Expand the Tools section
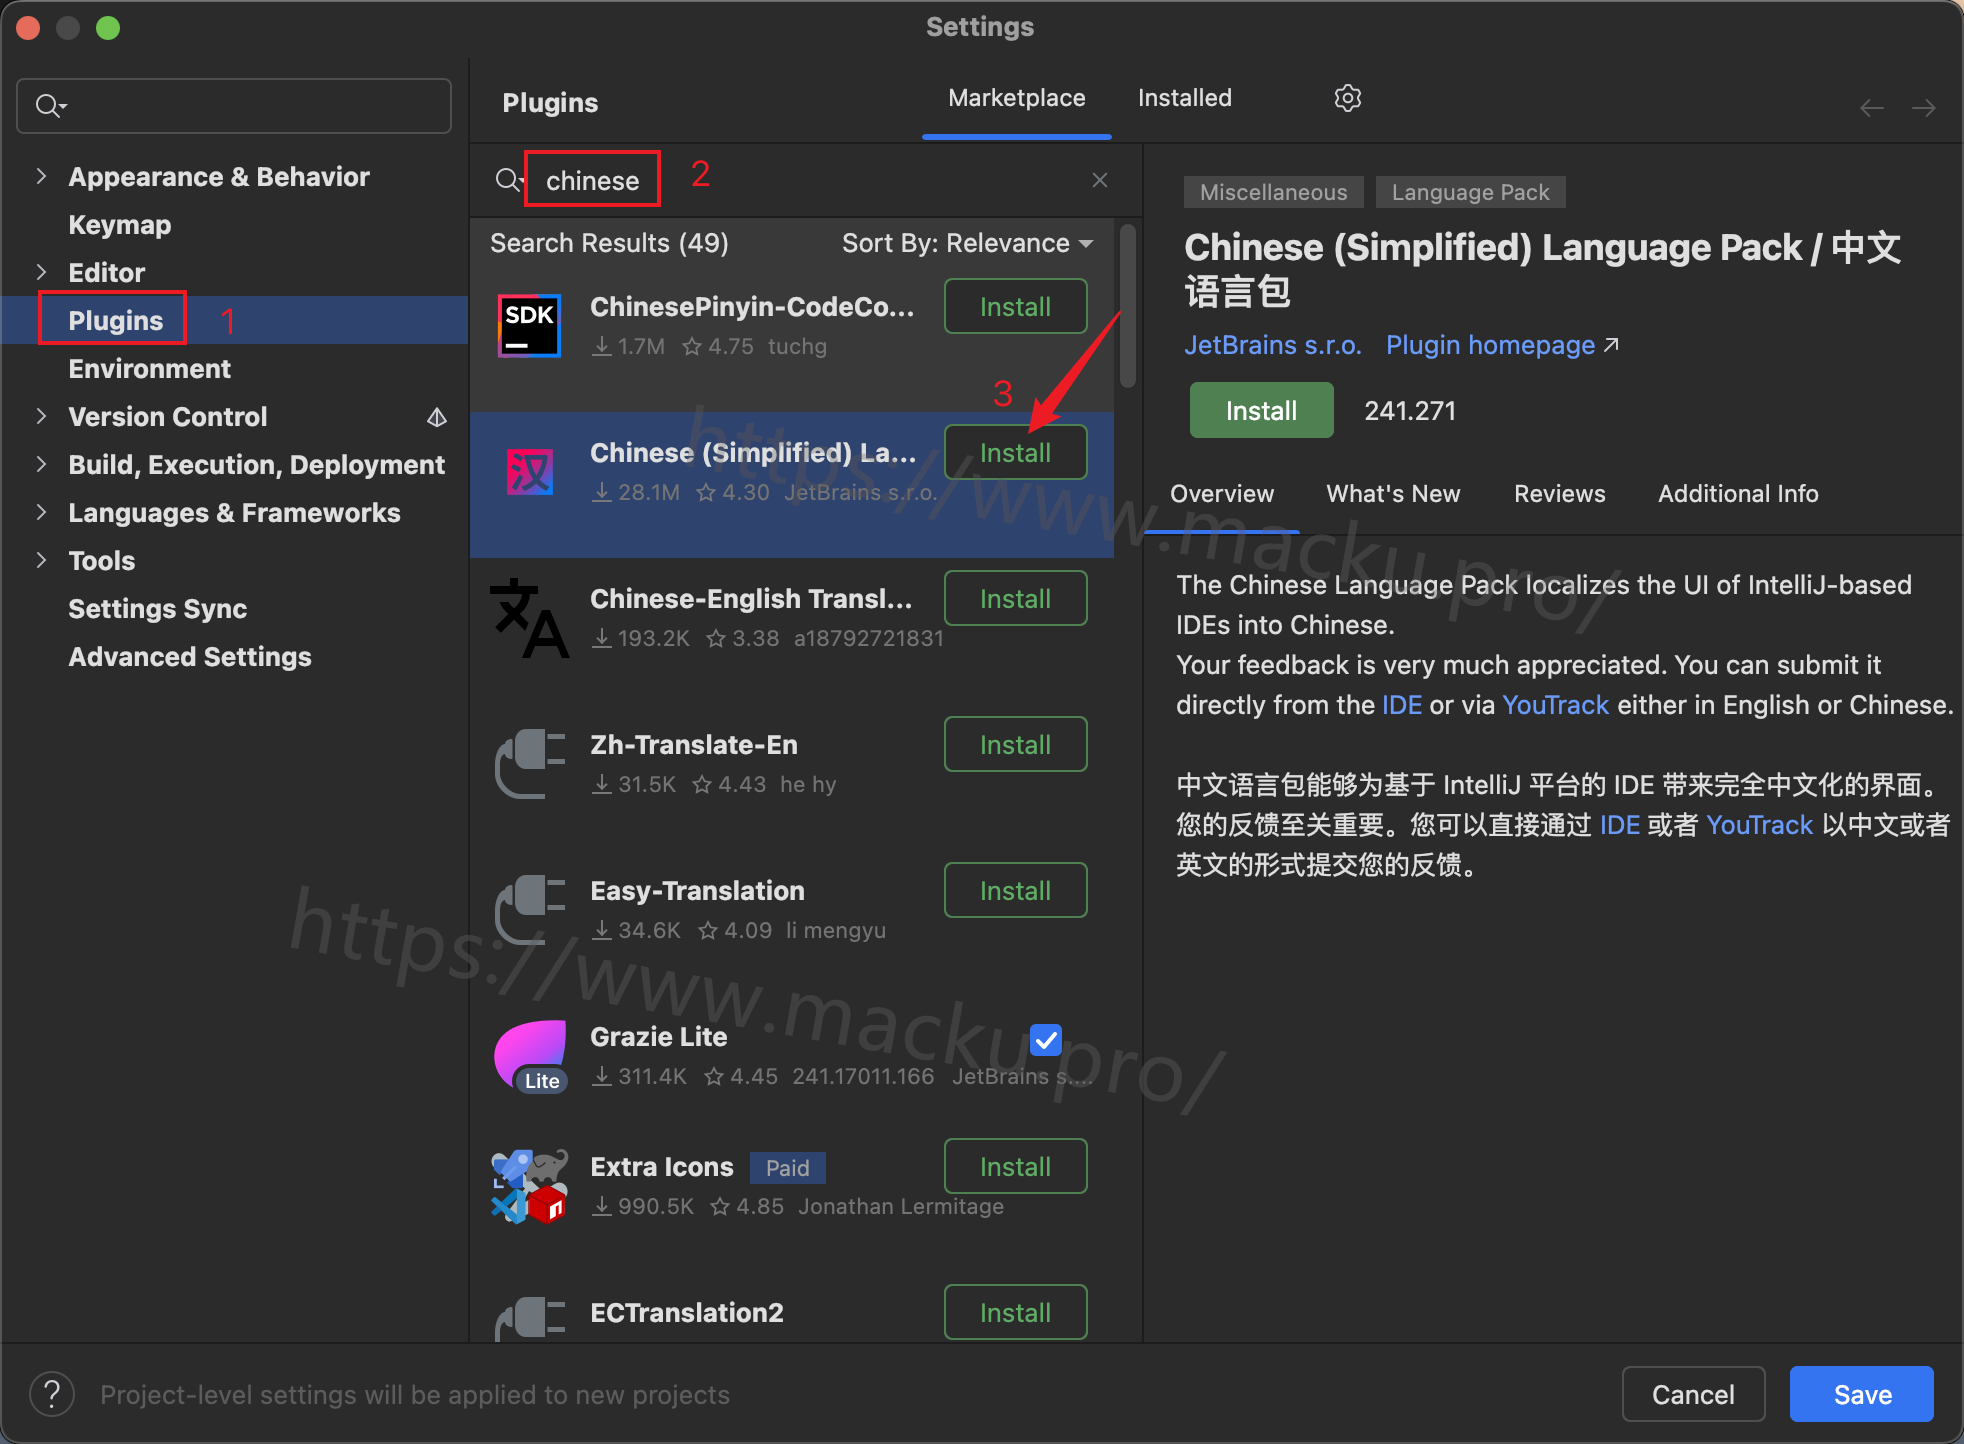 pyautogui.click(x=41, y=560)
